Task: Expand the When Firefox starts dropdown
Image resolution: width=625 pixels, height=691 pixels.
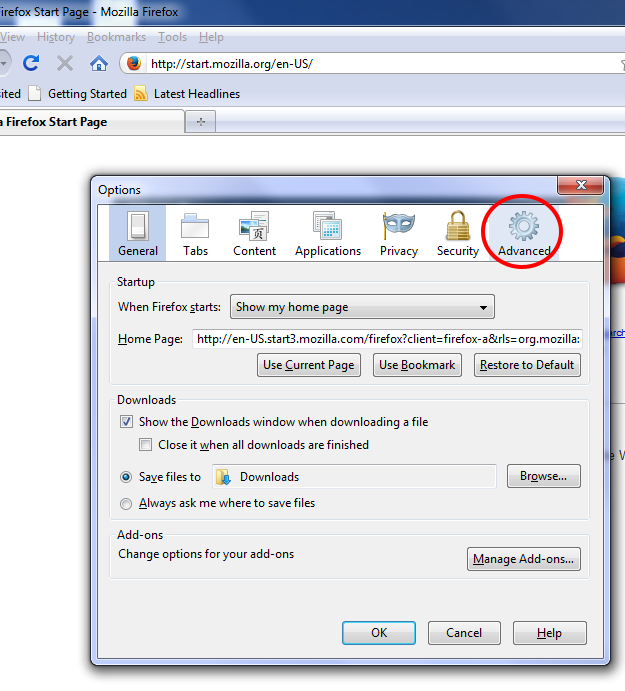Action: (x=362, y=307)
